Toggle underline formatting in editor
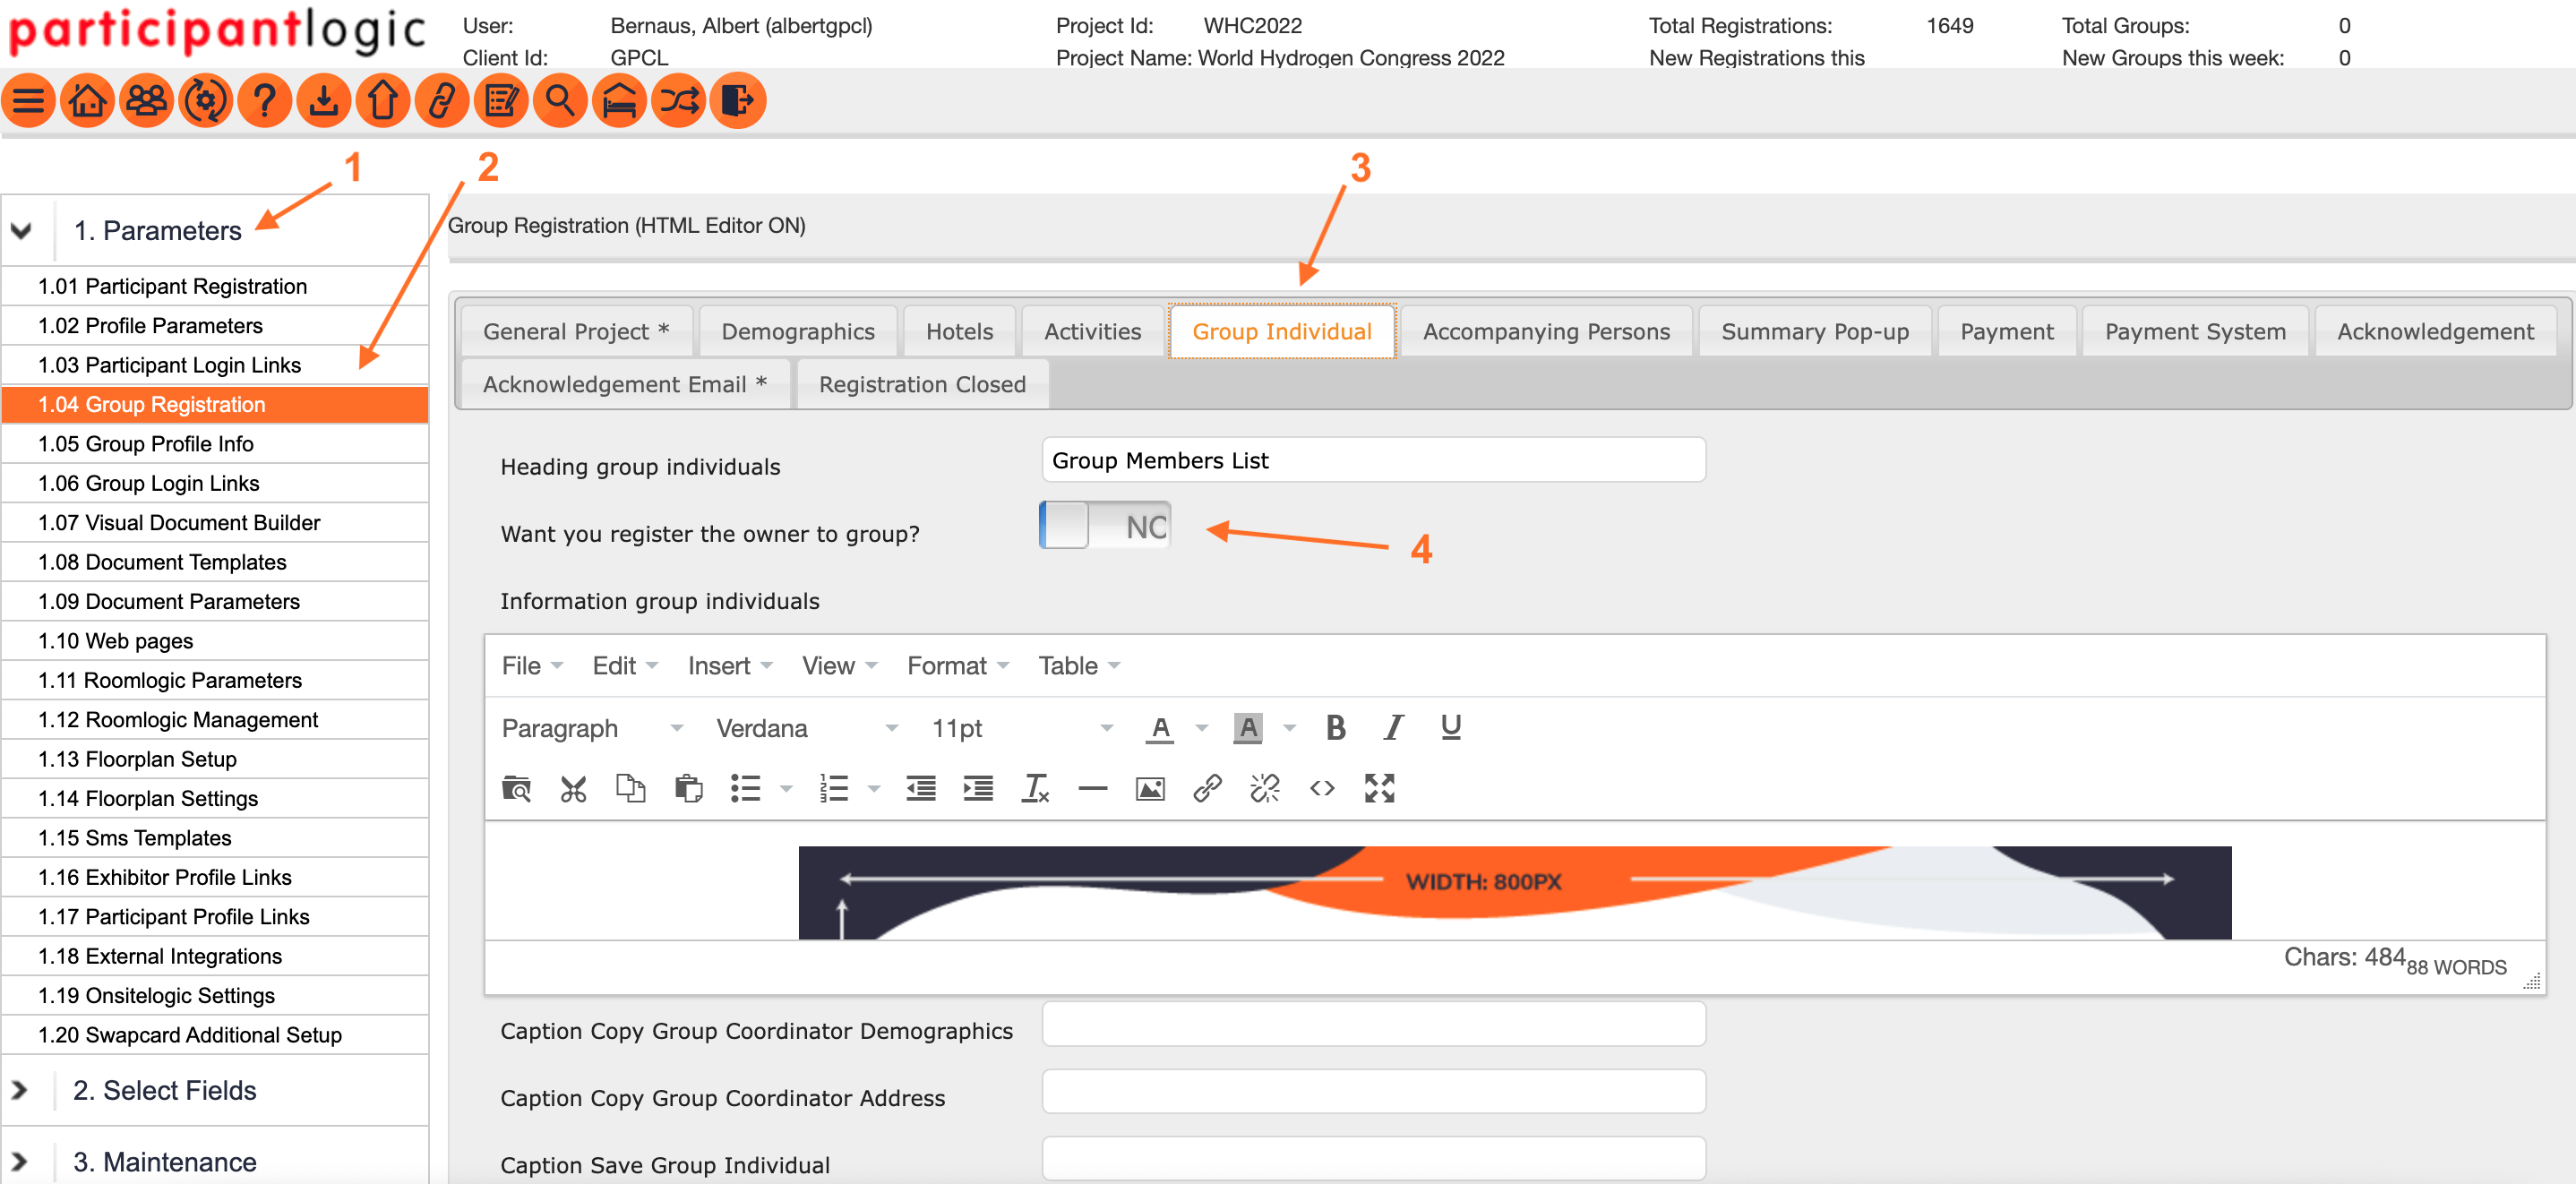Screen dimensions: 2576x1184 coord(1450,727)
